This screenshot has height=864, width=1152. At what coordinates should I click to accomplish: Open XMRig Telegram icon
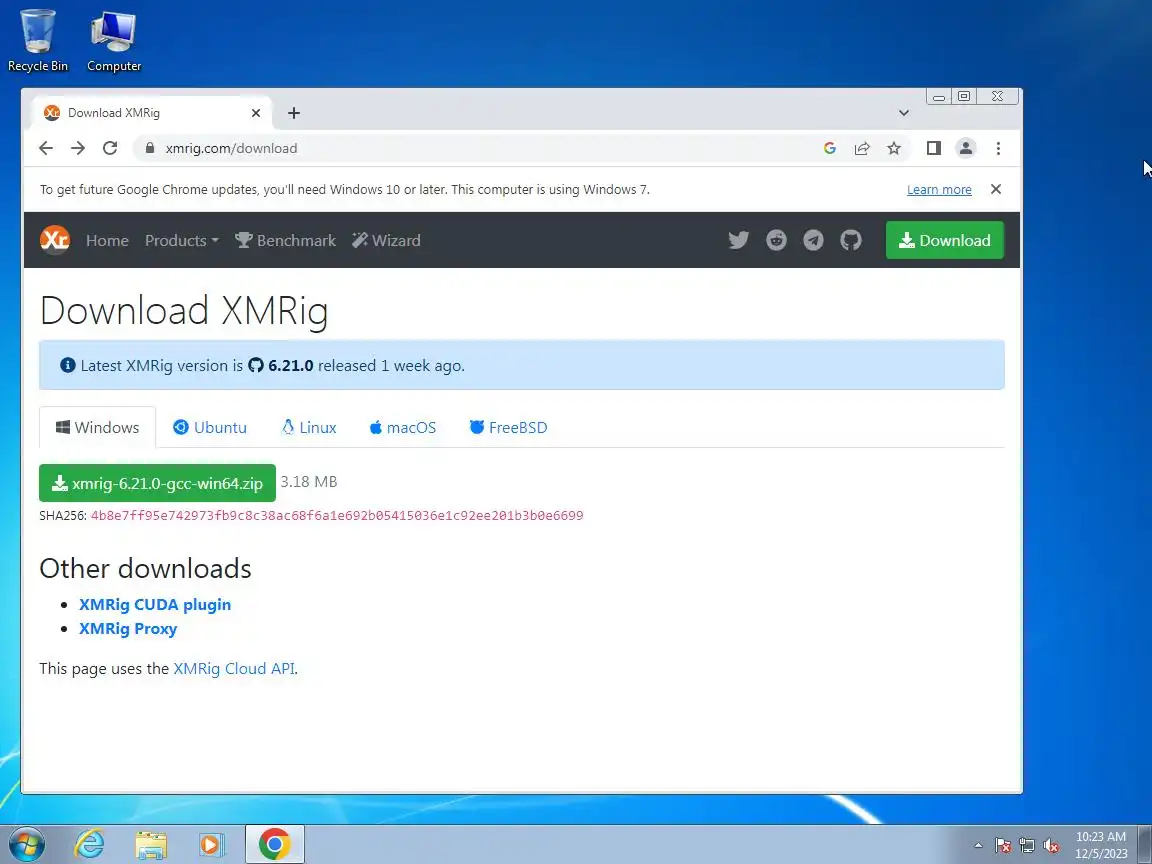(x=813, y=240)
